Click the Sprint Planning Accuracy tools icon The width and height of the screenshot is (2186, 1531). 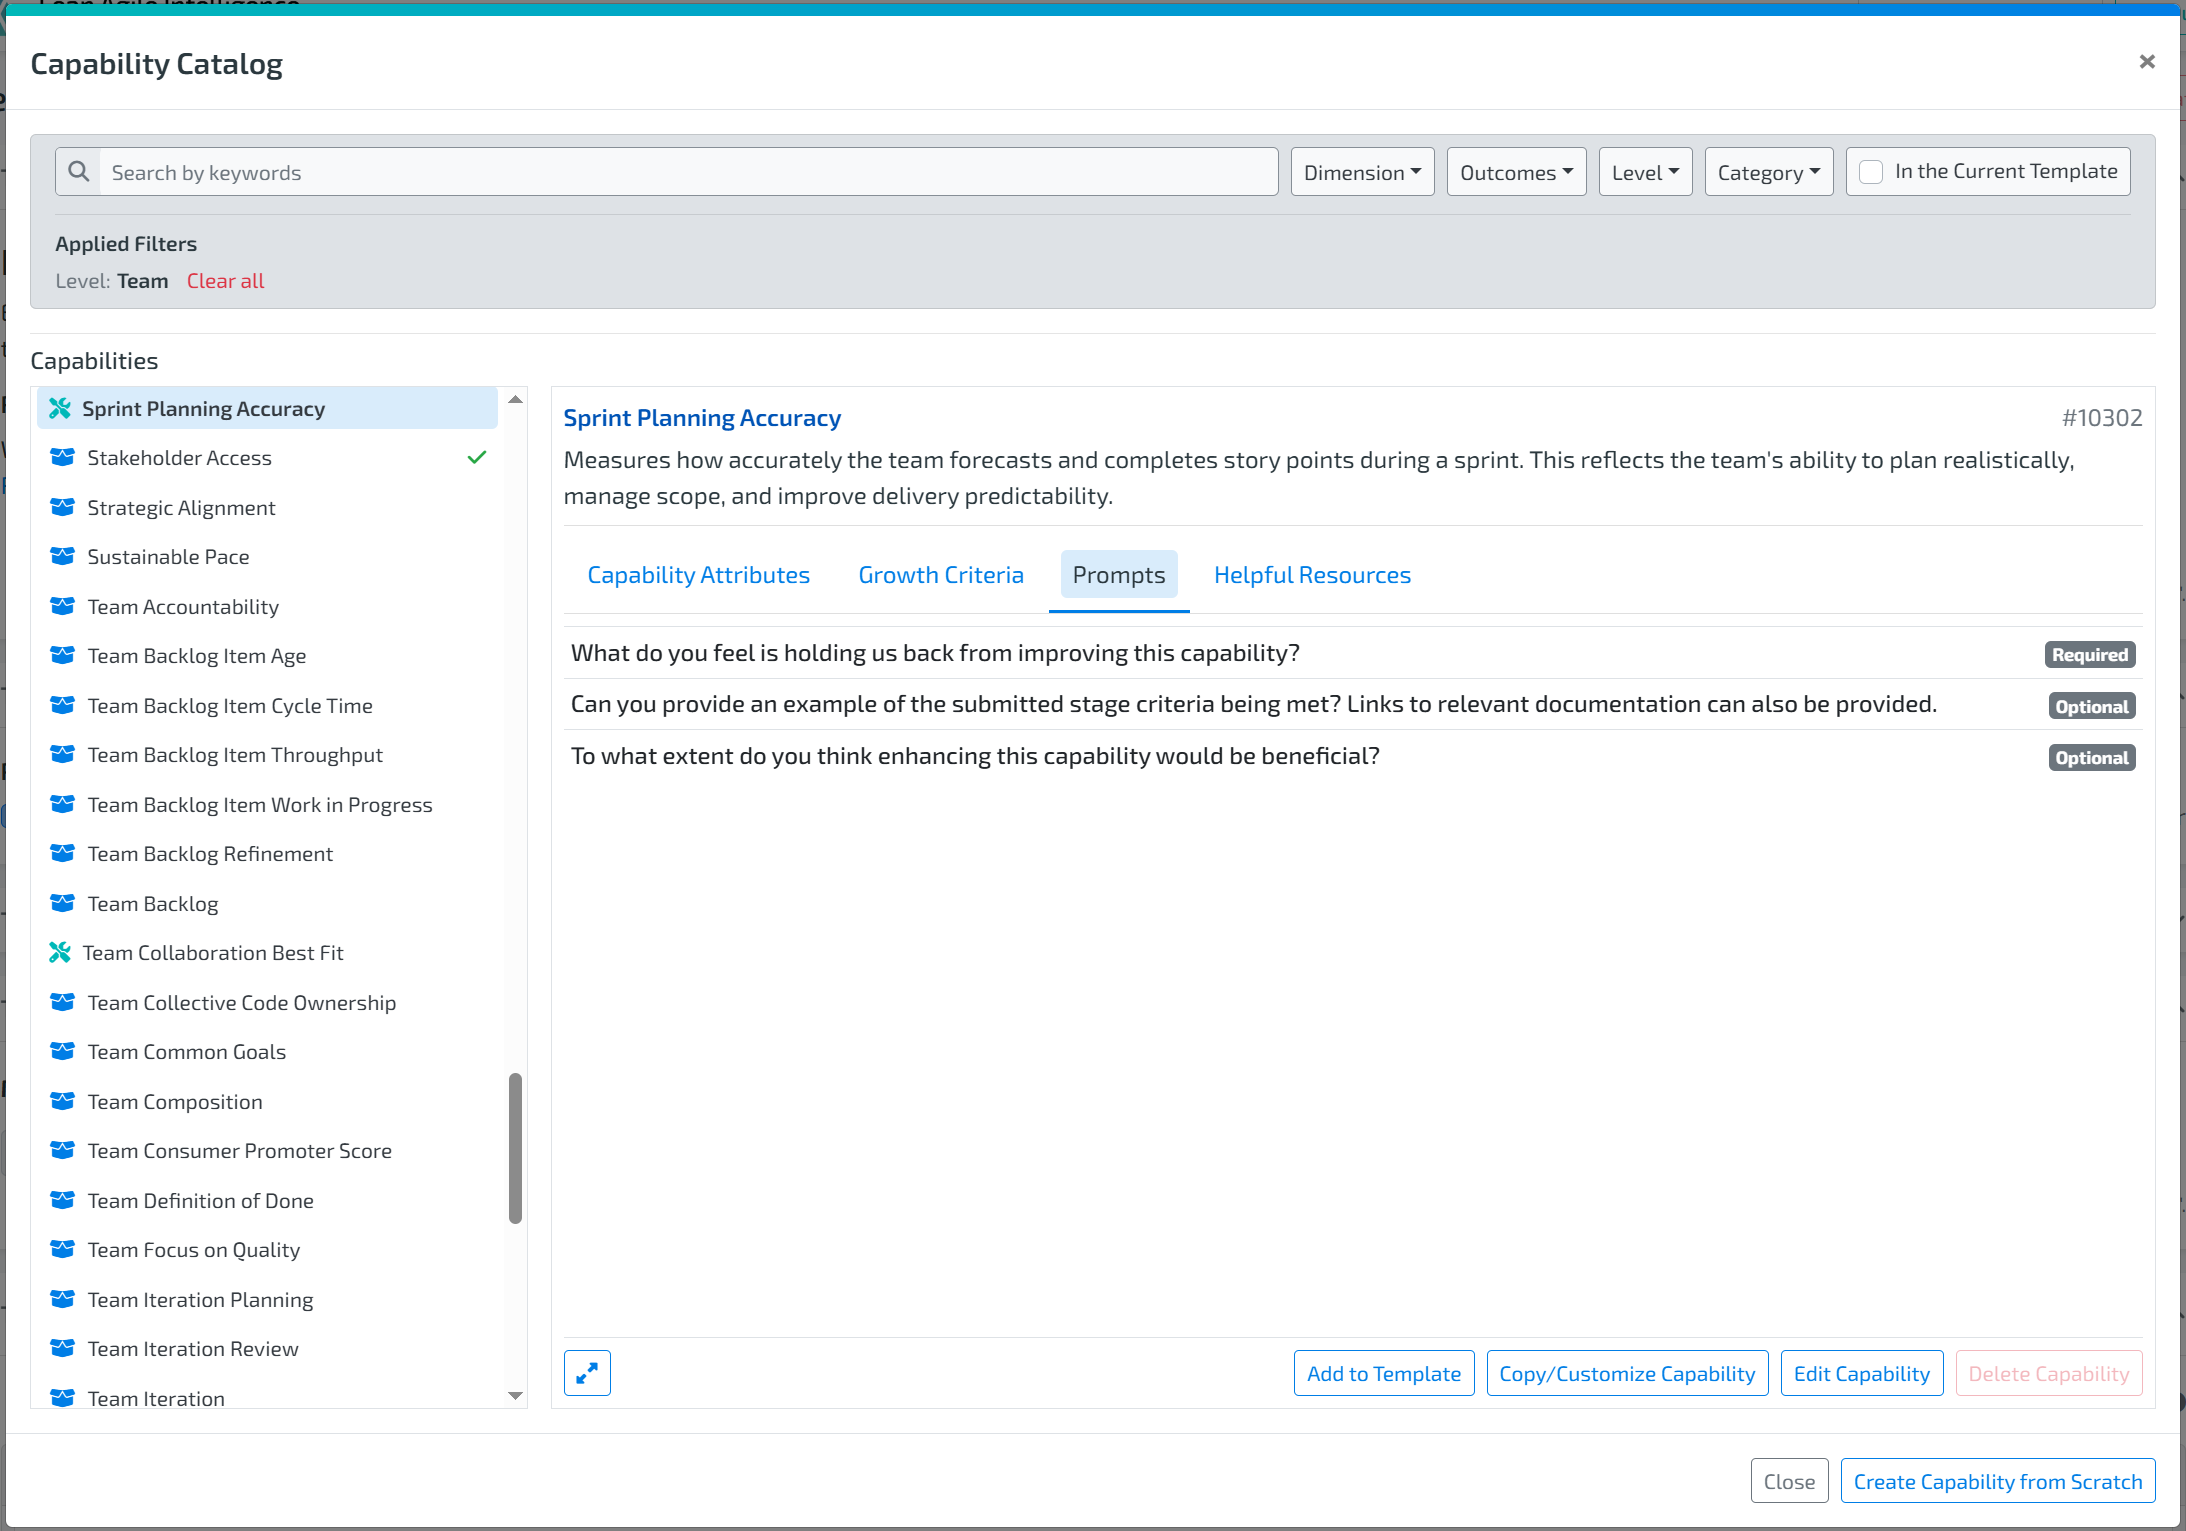pyautogui.click(x=60, y=408)
